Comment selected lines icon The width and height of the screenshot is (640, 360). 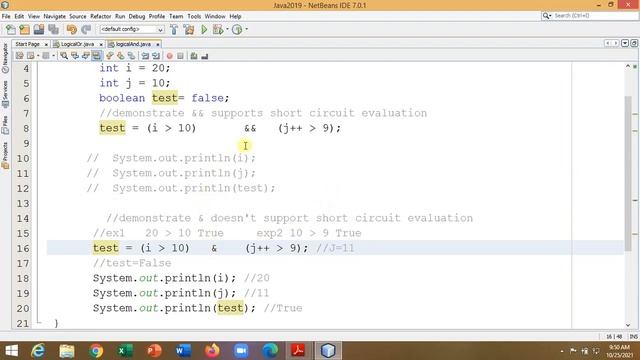click(x=194, y=56)
